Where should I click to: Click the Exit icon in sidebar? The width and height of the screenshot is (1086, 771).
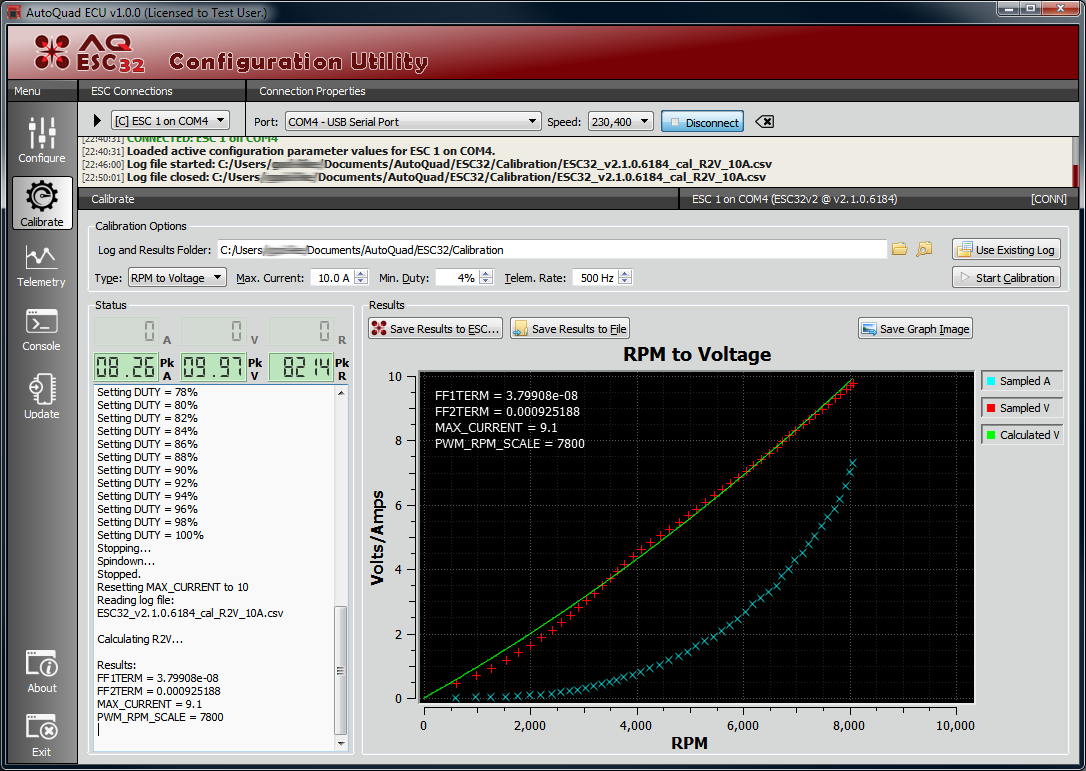click(42, 735)
